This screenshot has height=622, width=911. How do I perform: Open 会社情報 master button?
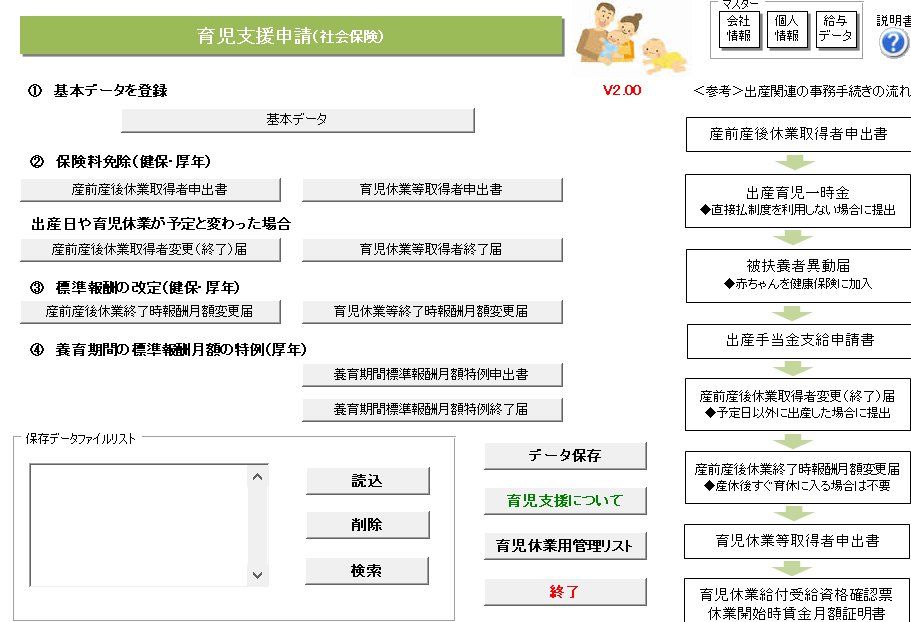click(738, 29)
